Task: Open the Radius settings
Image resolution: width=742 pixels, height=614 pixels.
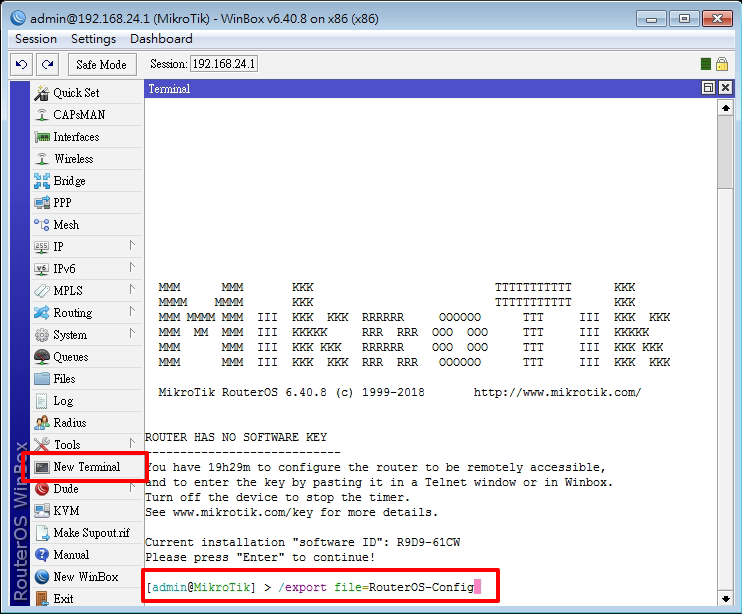Action: click(87, 423)
